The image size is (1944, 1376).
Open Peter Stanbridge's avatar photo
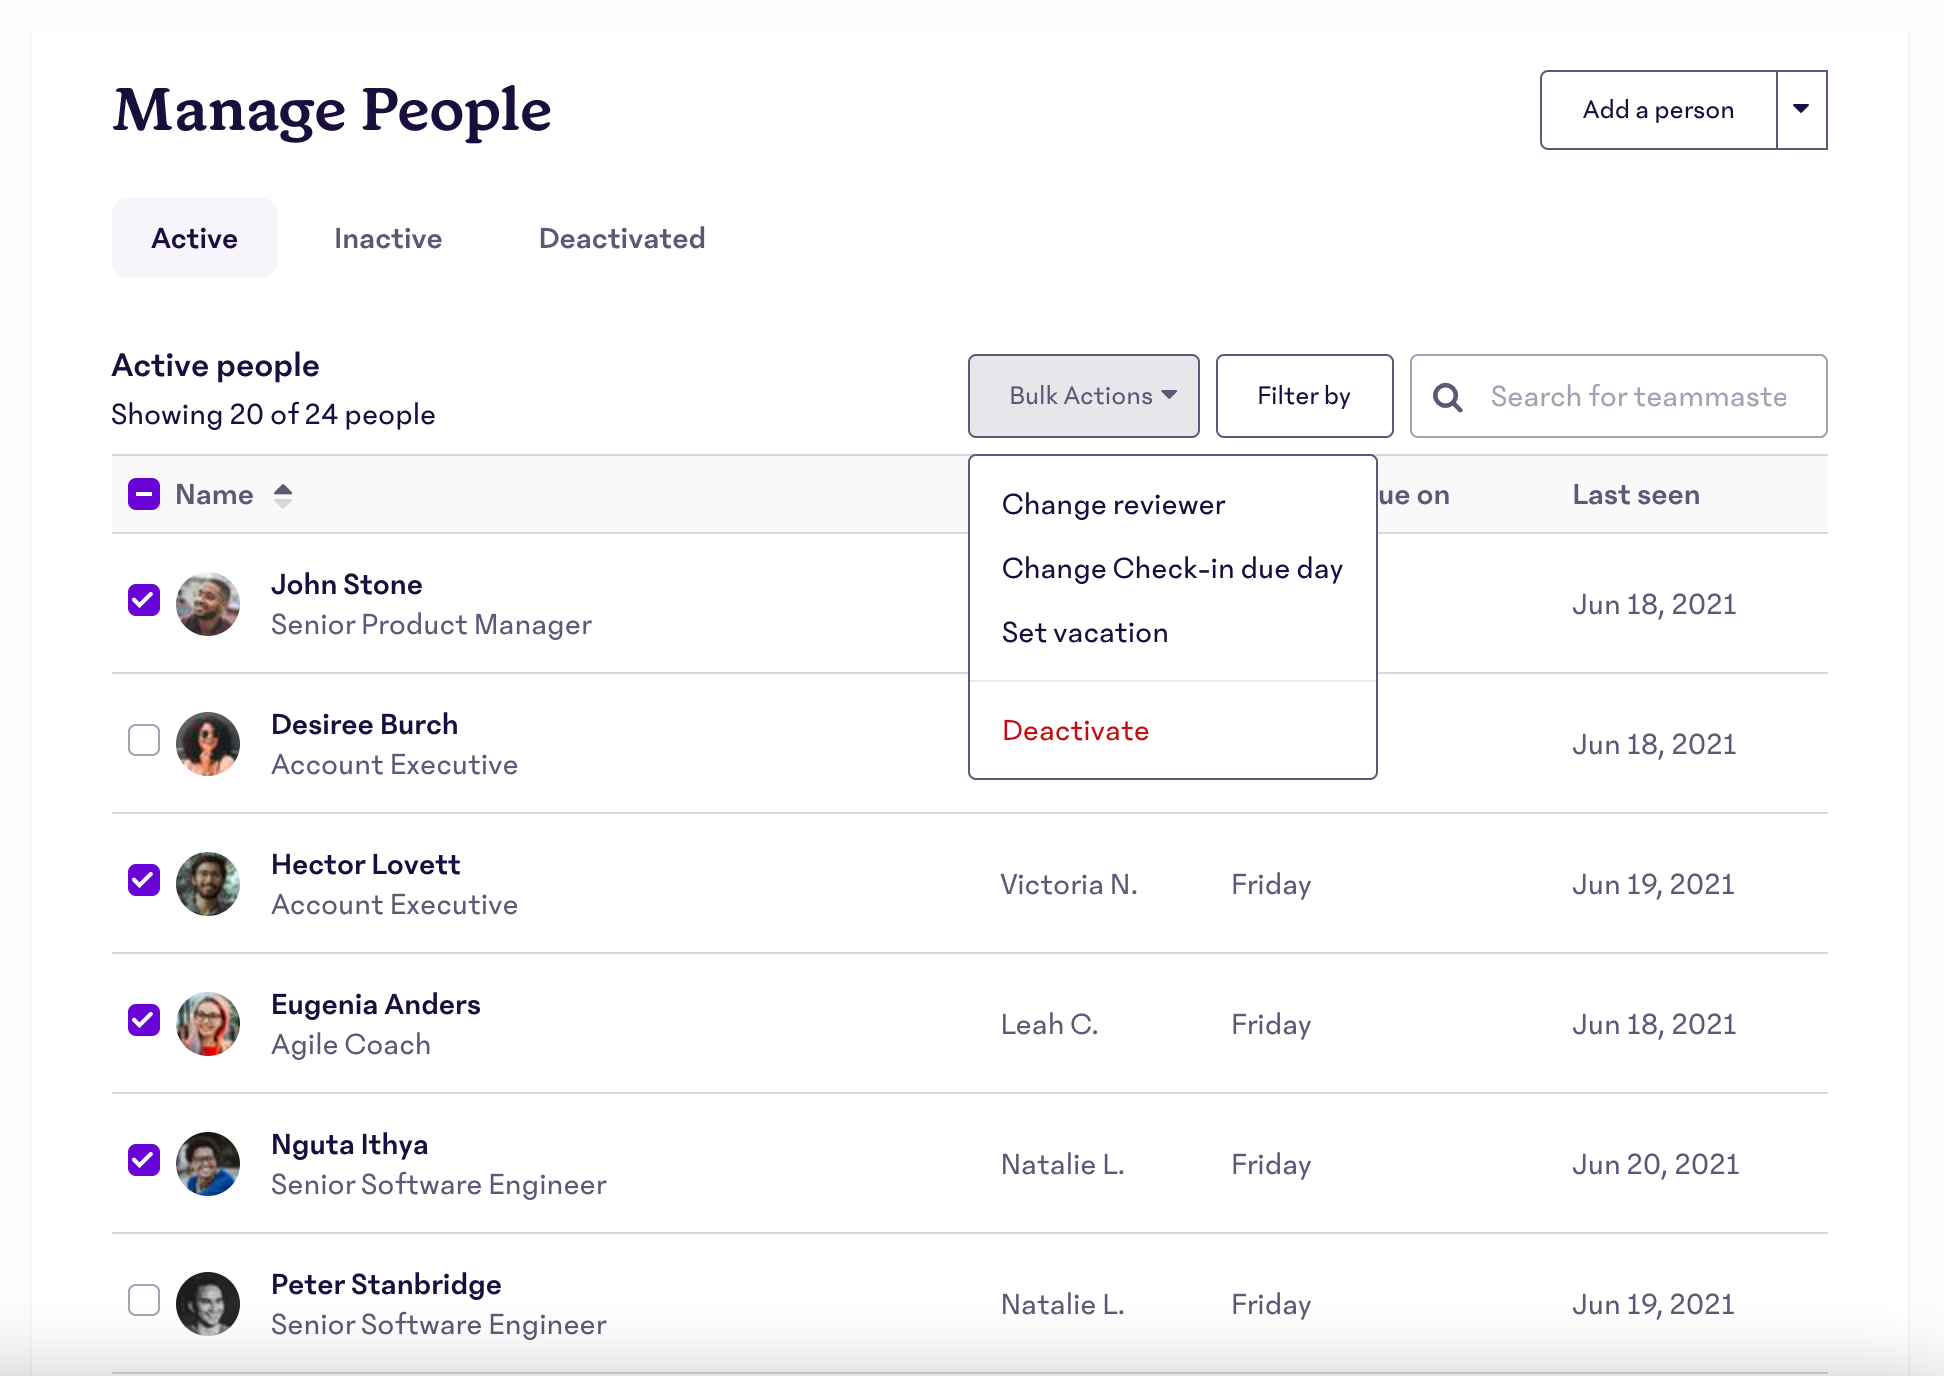(x=208, y=1304)
